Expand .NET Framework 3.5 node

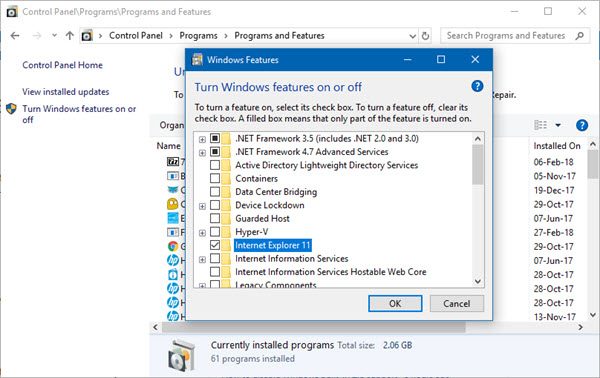(202, 140)
